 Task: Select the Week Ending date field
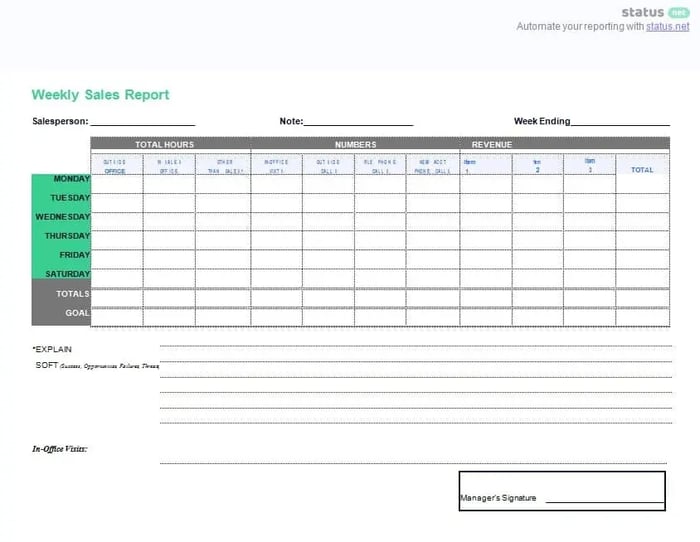point(620,122)
